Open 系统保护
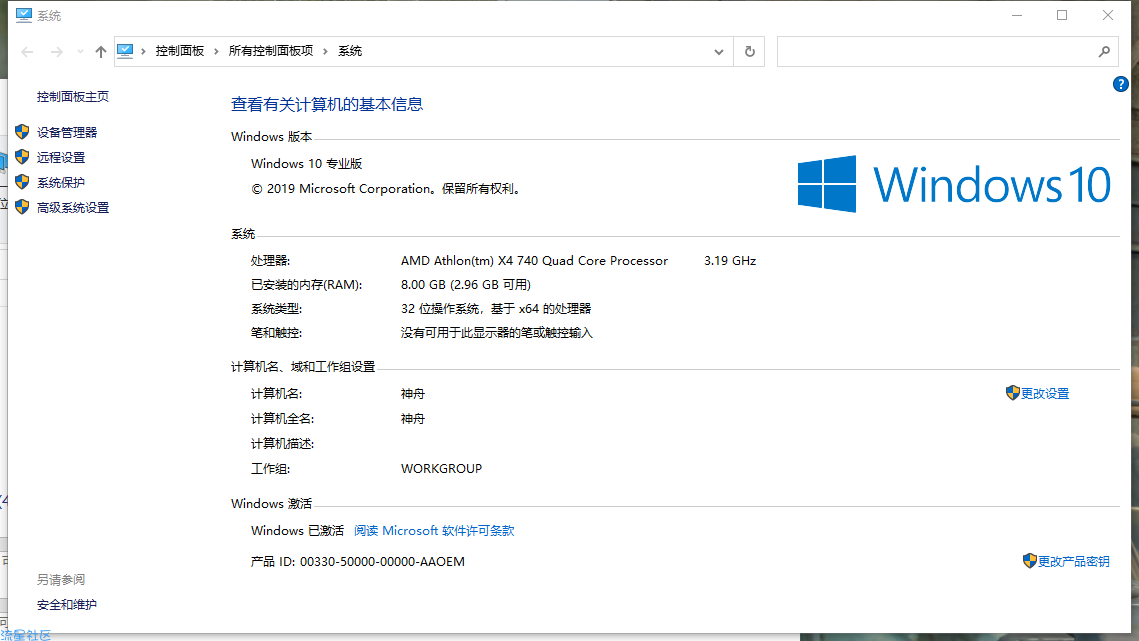Image resolution: width=1139 pixels, height=641 pixels. click(x=61, y=182)
